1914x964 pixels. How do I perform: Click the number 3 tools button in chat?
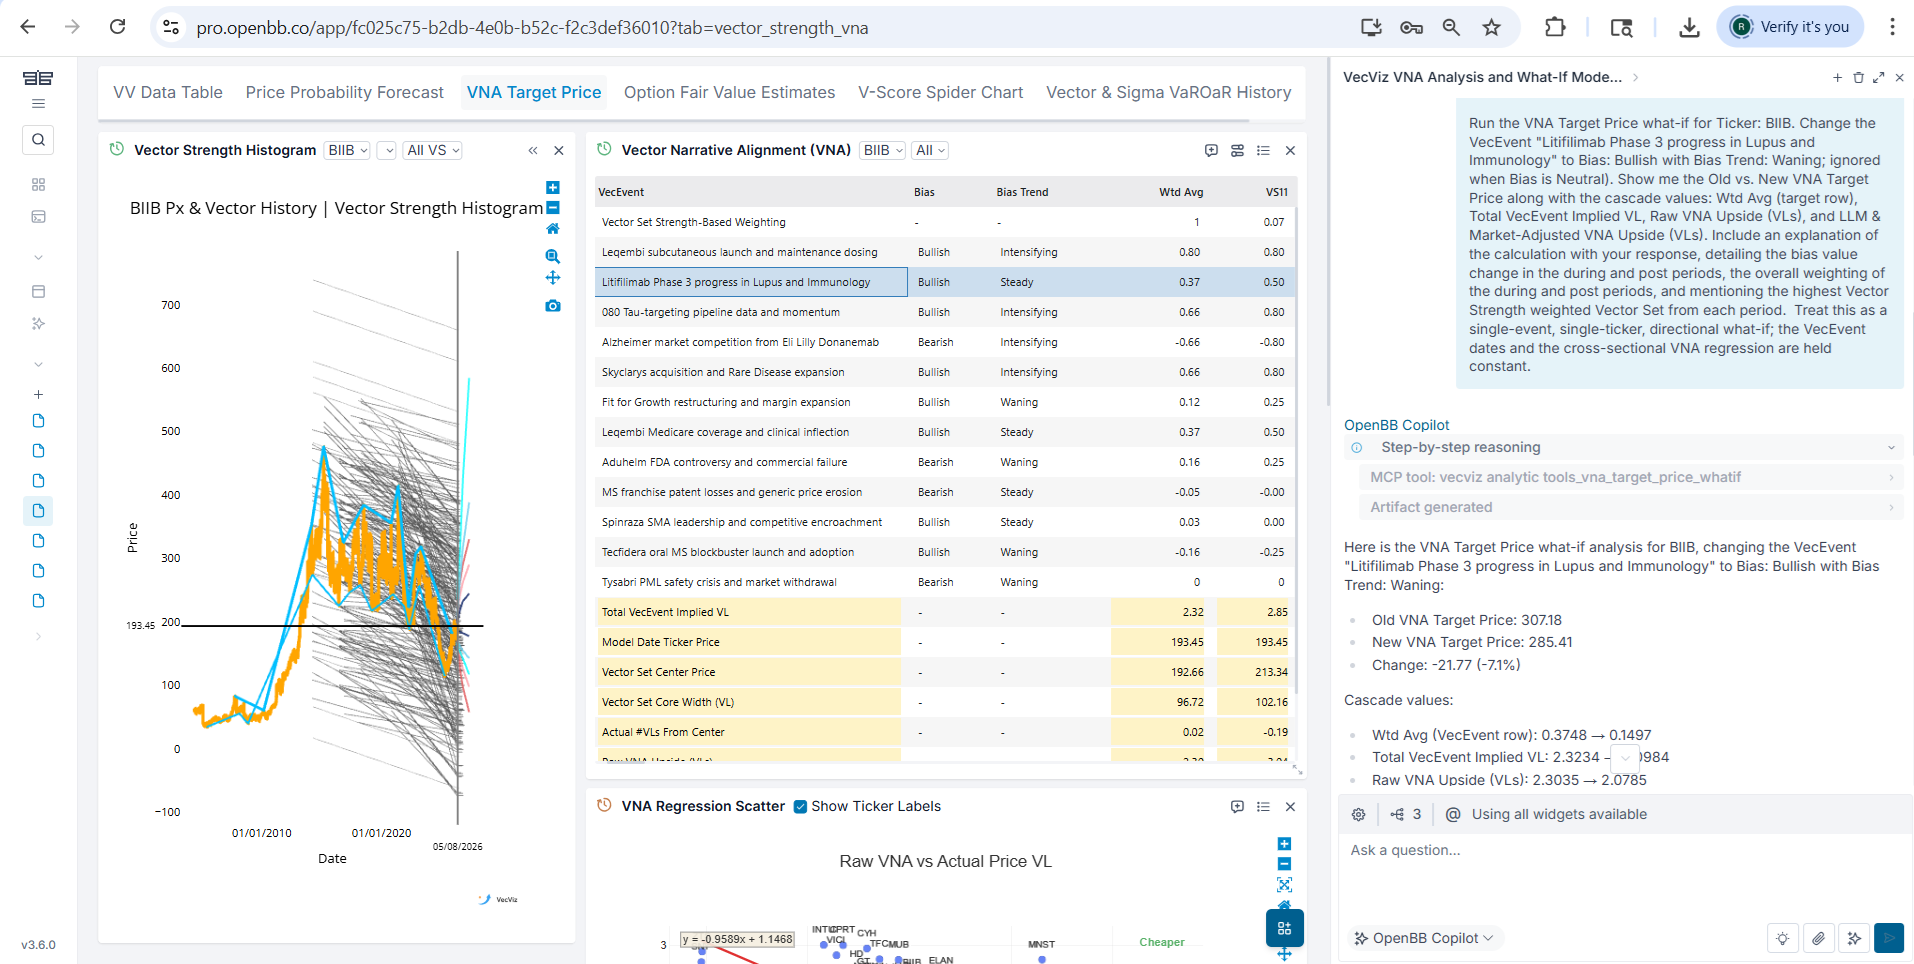point(1406,814)
